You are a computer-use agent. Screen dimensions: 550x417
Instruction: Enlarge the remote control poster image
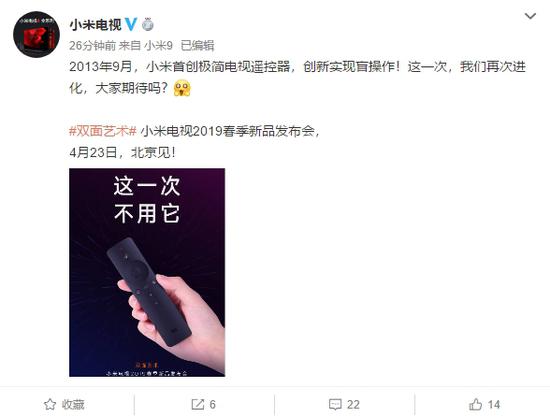147,273
